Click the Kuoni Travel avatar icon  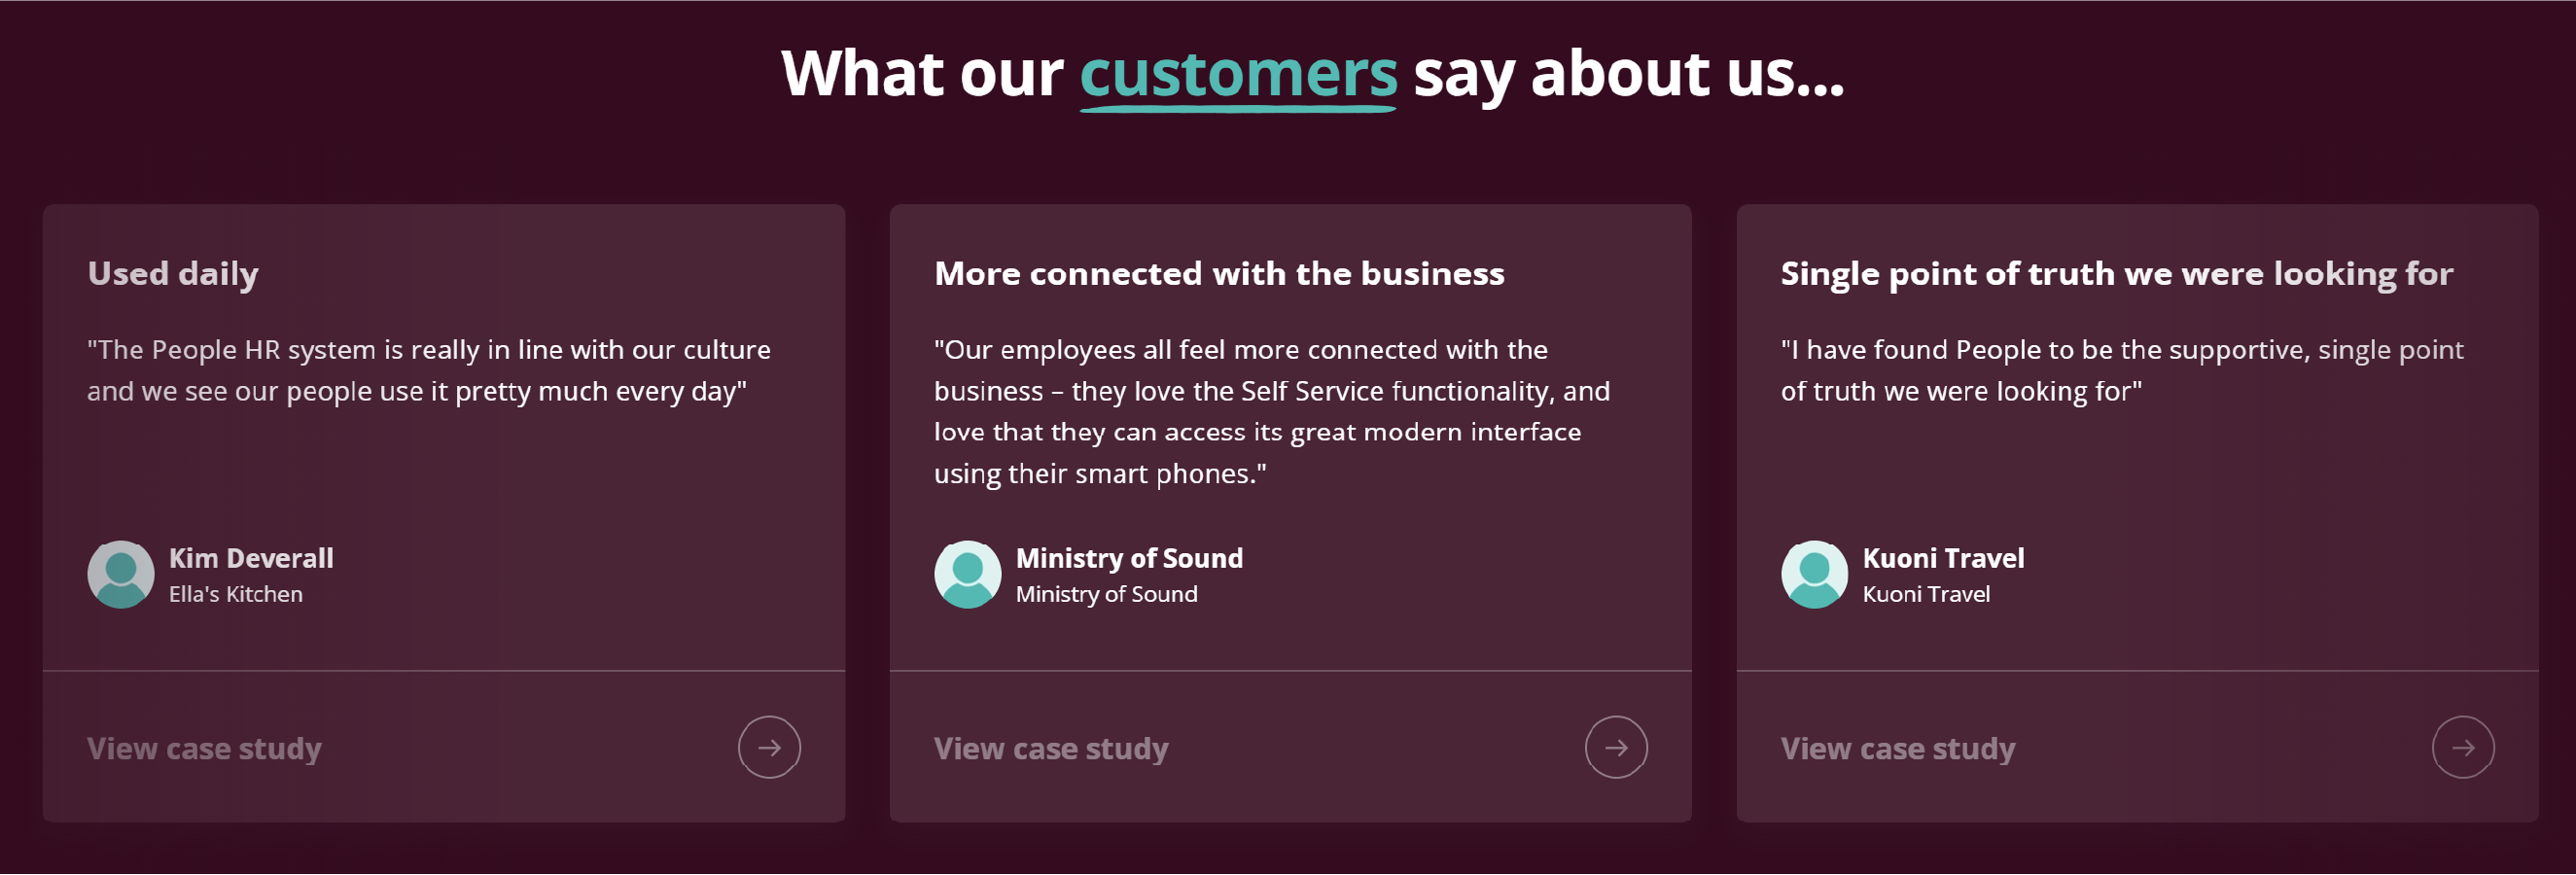(1815, 575)
